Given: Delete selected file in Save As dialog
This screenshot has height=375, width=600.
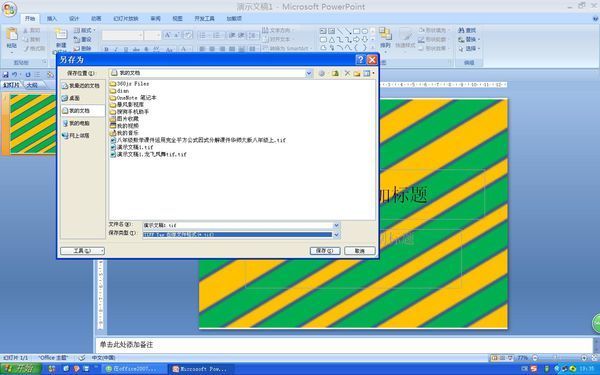Looking at the screenshot, I should (347, 73).
